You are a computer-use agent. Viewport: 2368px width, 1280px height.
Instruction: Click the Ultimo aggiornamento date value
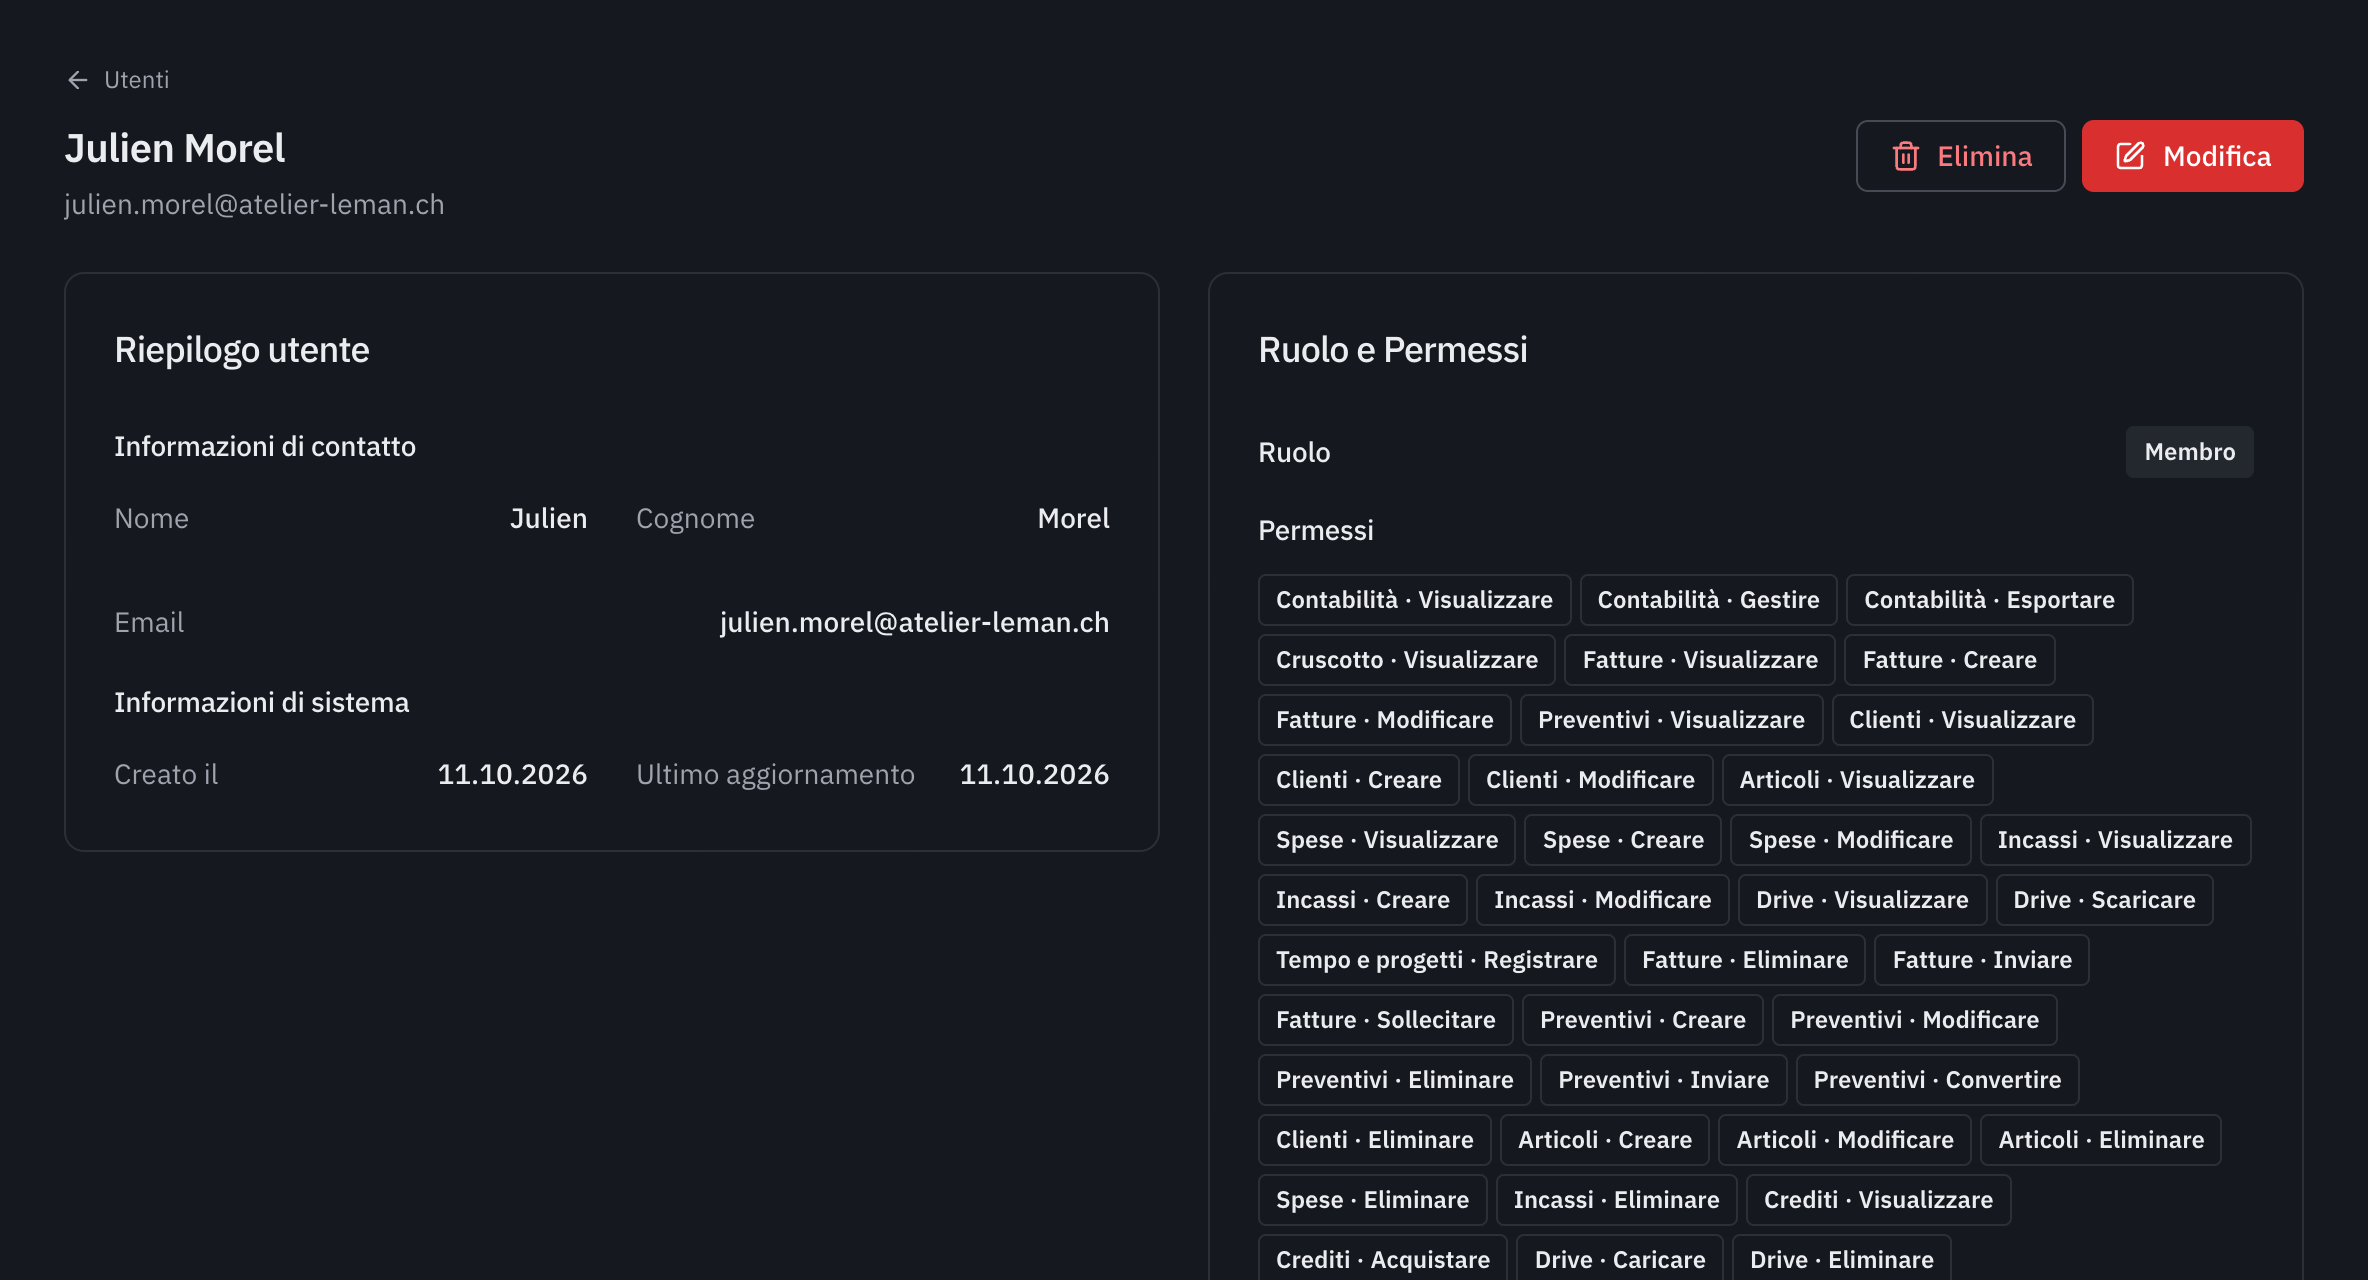[x=1034, y=774]
